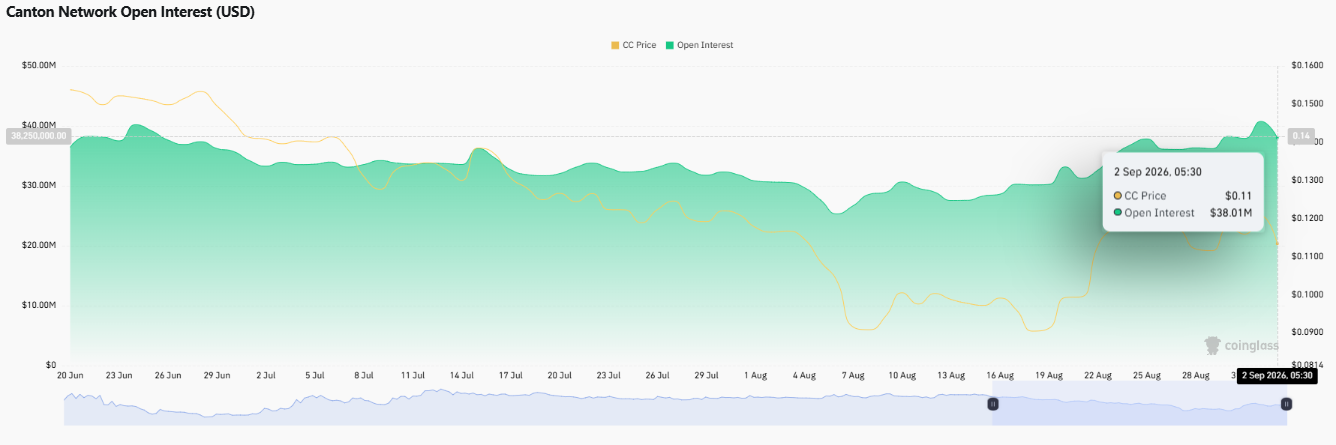
Task: Click the 2 Jul date label
Action: tap(266, 375)
